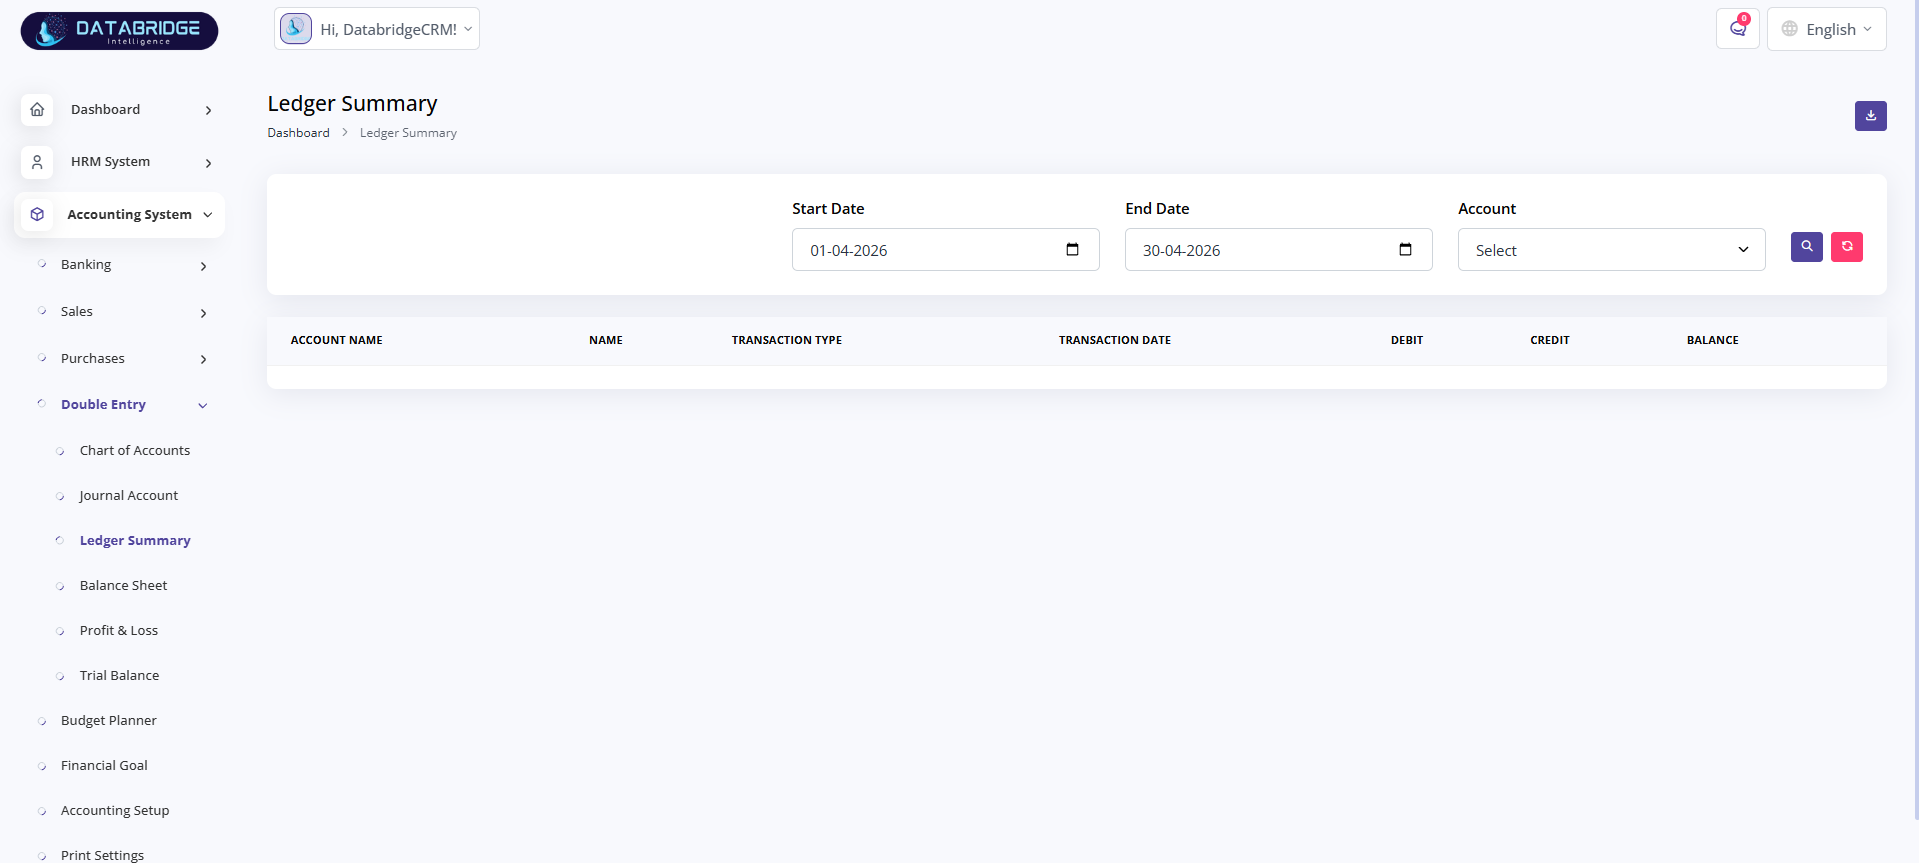Click the user avatar in header
The width and height of the screenshot is (1919, 863).
[x=296, y=29]
